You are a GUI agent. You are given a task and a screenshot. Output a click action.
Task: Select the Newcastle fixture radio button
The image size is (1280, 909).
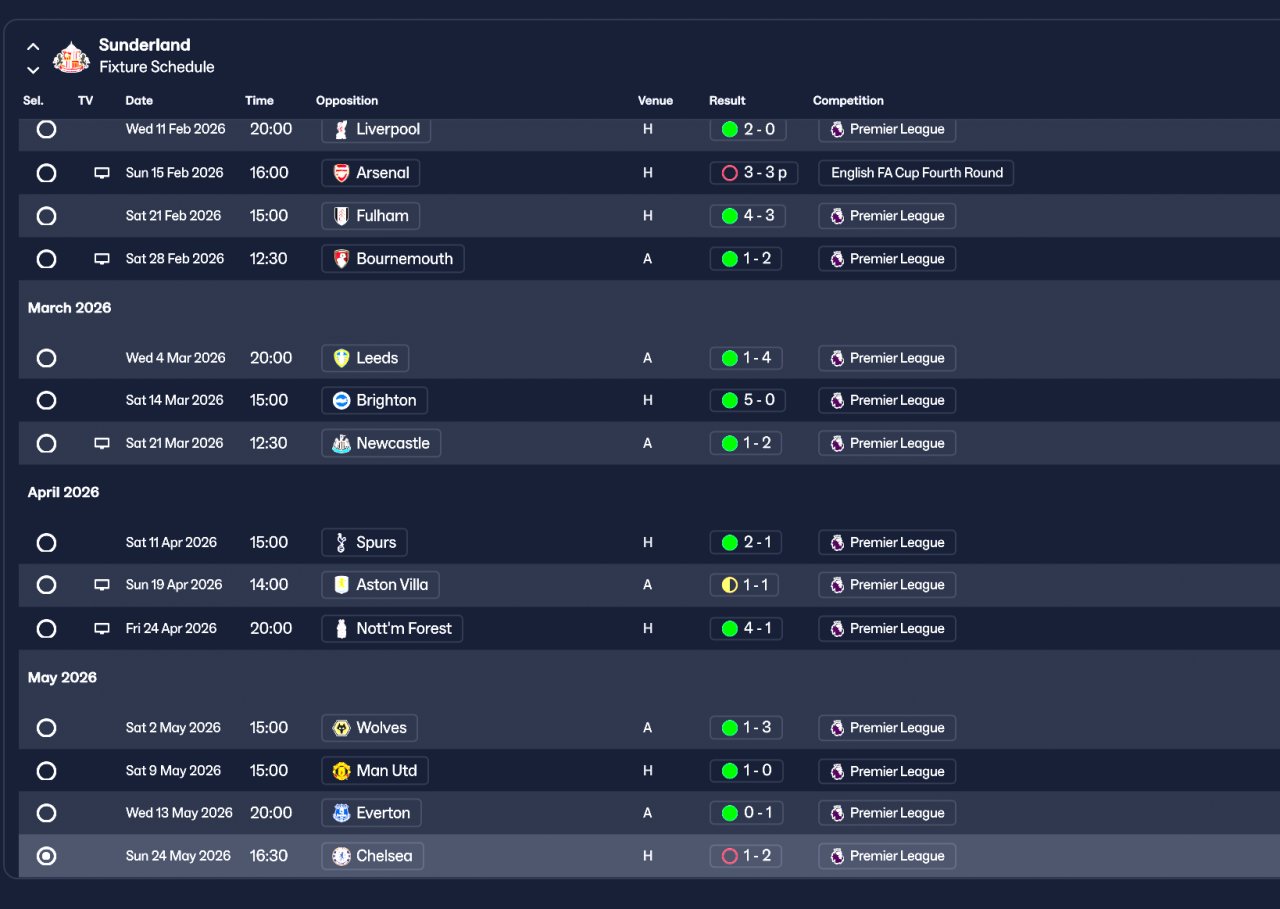click(46, 443)
